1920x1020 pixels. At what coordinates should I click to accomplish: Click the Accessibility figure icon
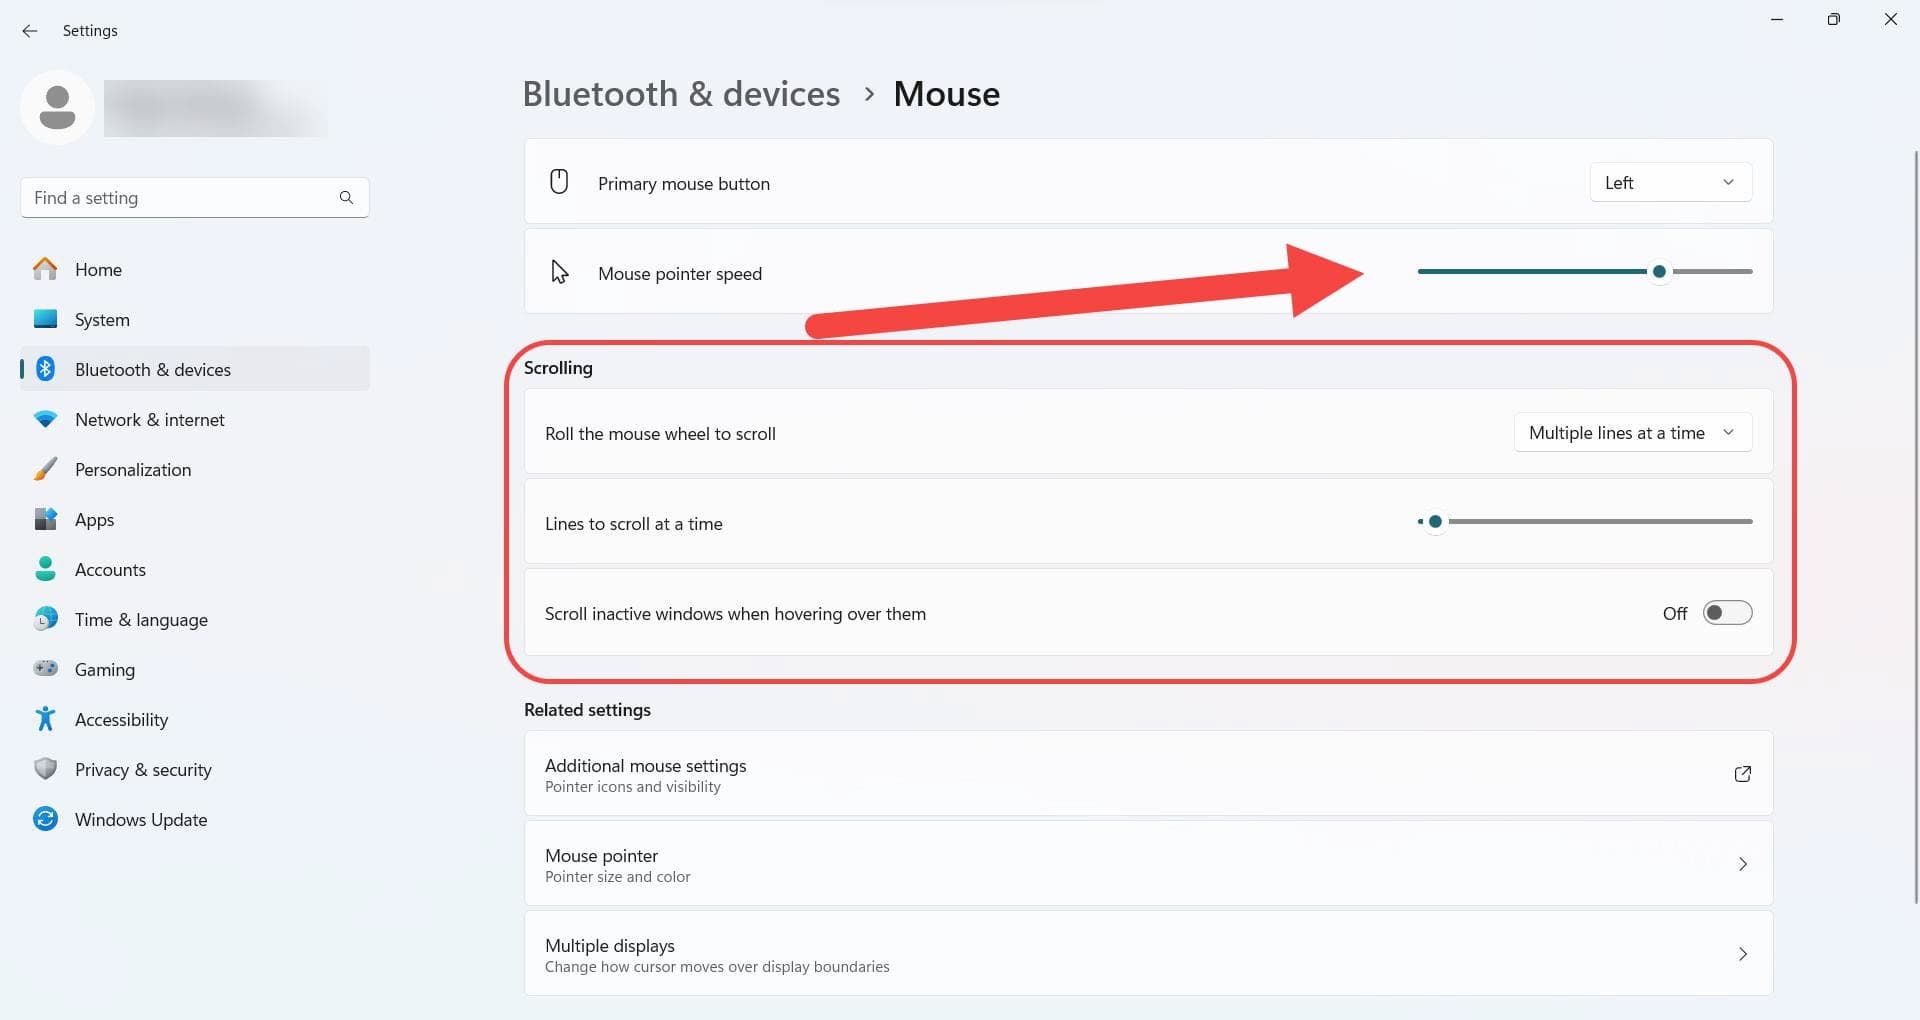(x=45, y=719)
